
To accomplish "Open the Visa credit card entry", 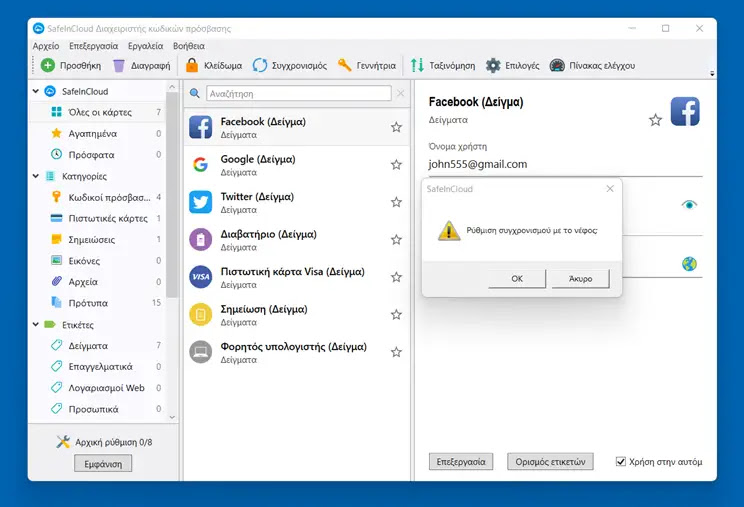I will pyautogui.click(x=297, y=277).
